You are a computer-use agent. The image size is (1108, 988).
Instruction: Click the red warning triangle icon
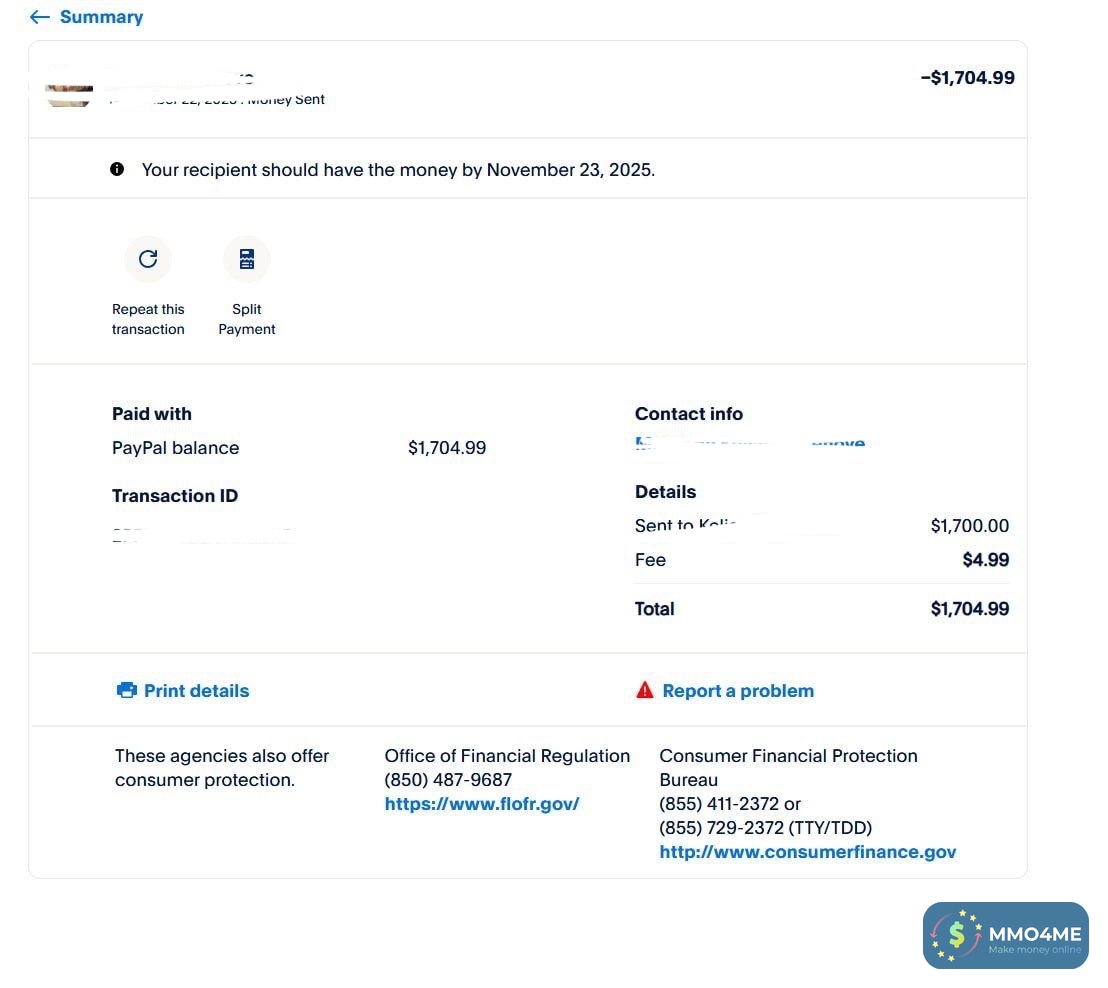(645, 690)
